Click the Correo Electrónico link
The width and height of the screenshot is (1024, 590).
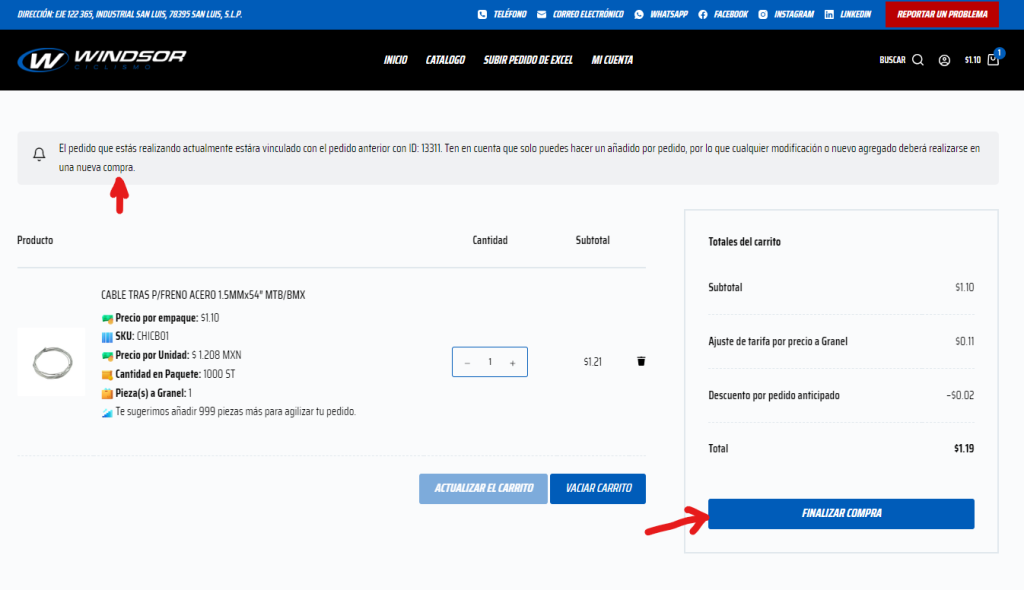[x=580, y=14]
